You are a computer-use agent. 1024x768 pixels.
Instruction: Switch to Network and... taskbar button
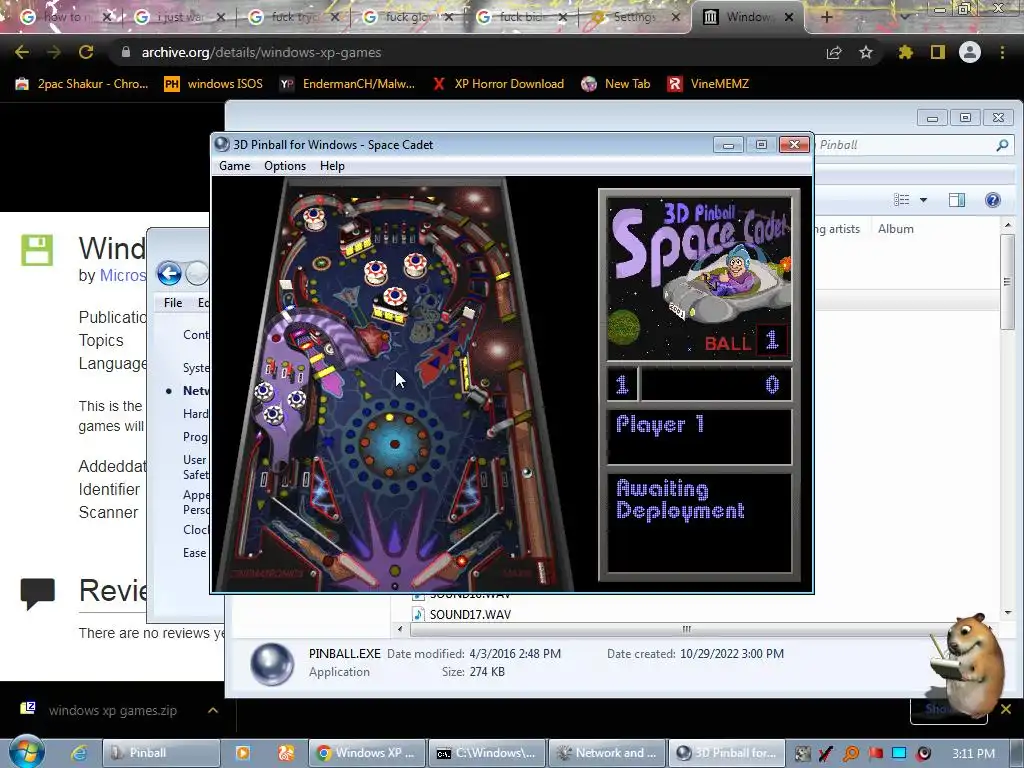[x=607, y=753]
